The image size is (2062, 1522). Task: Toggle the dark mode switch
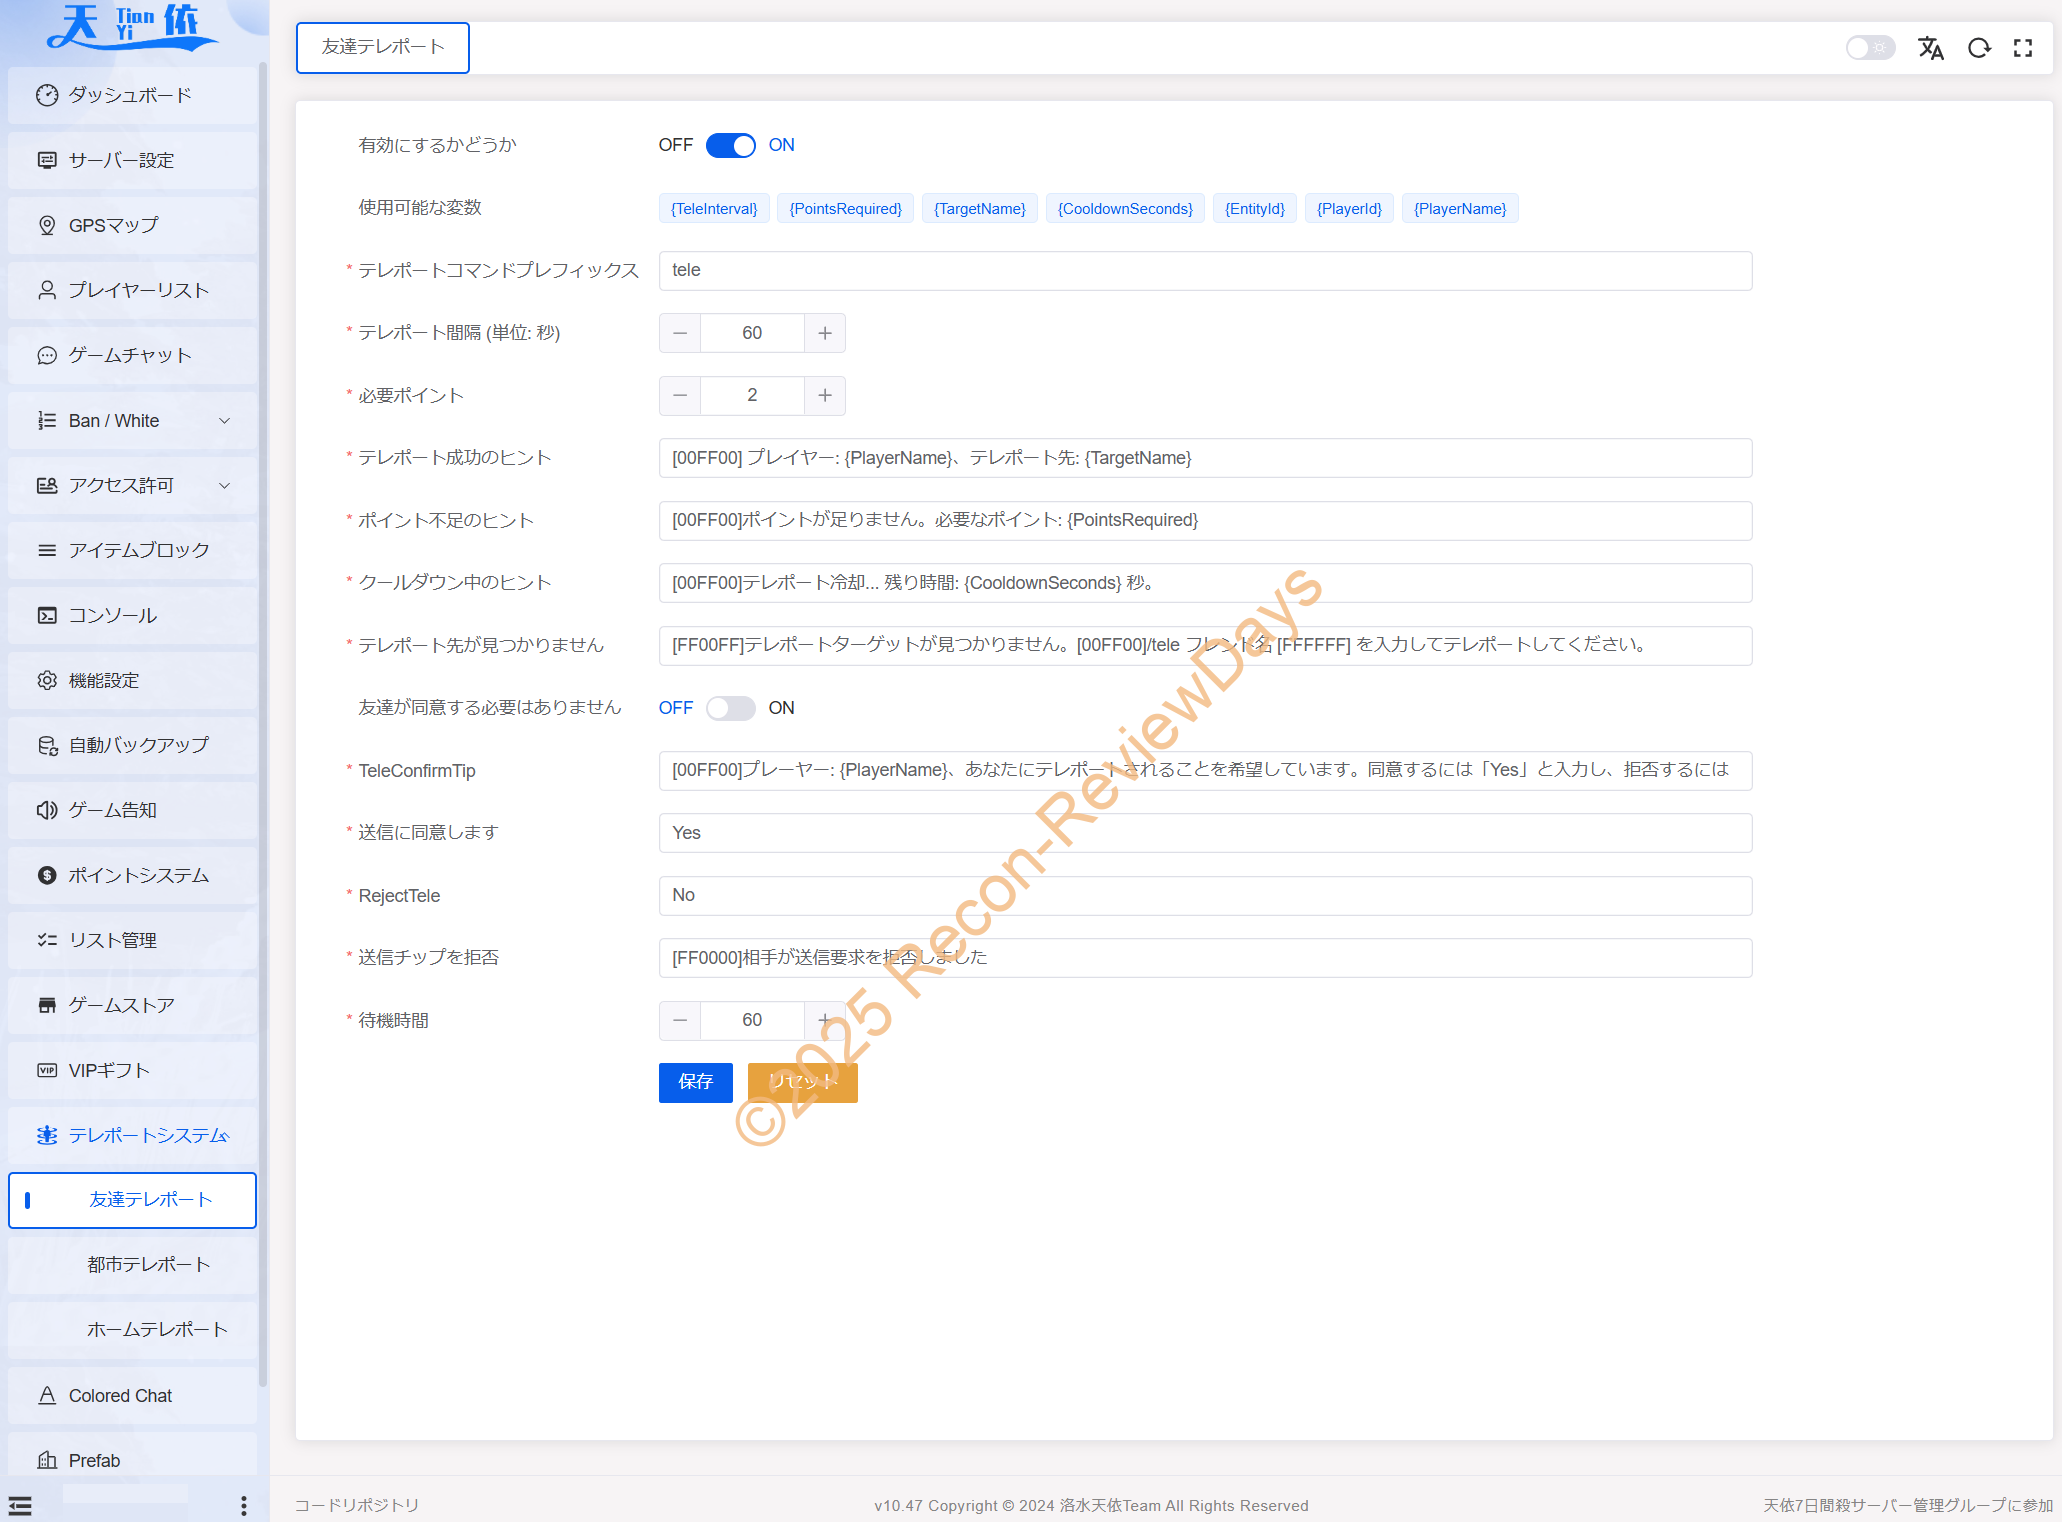[x=1869, y=48]
